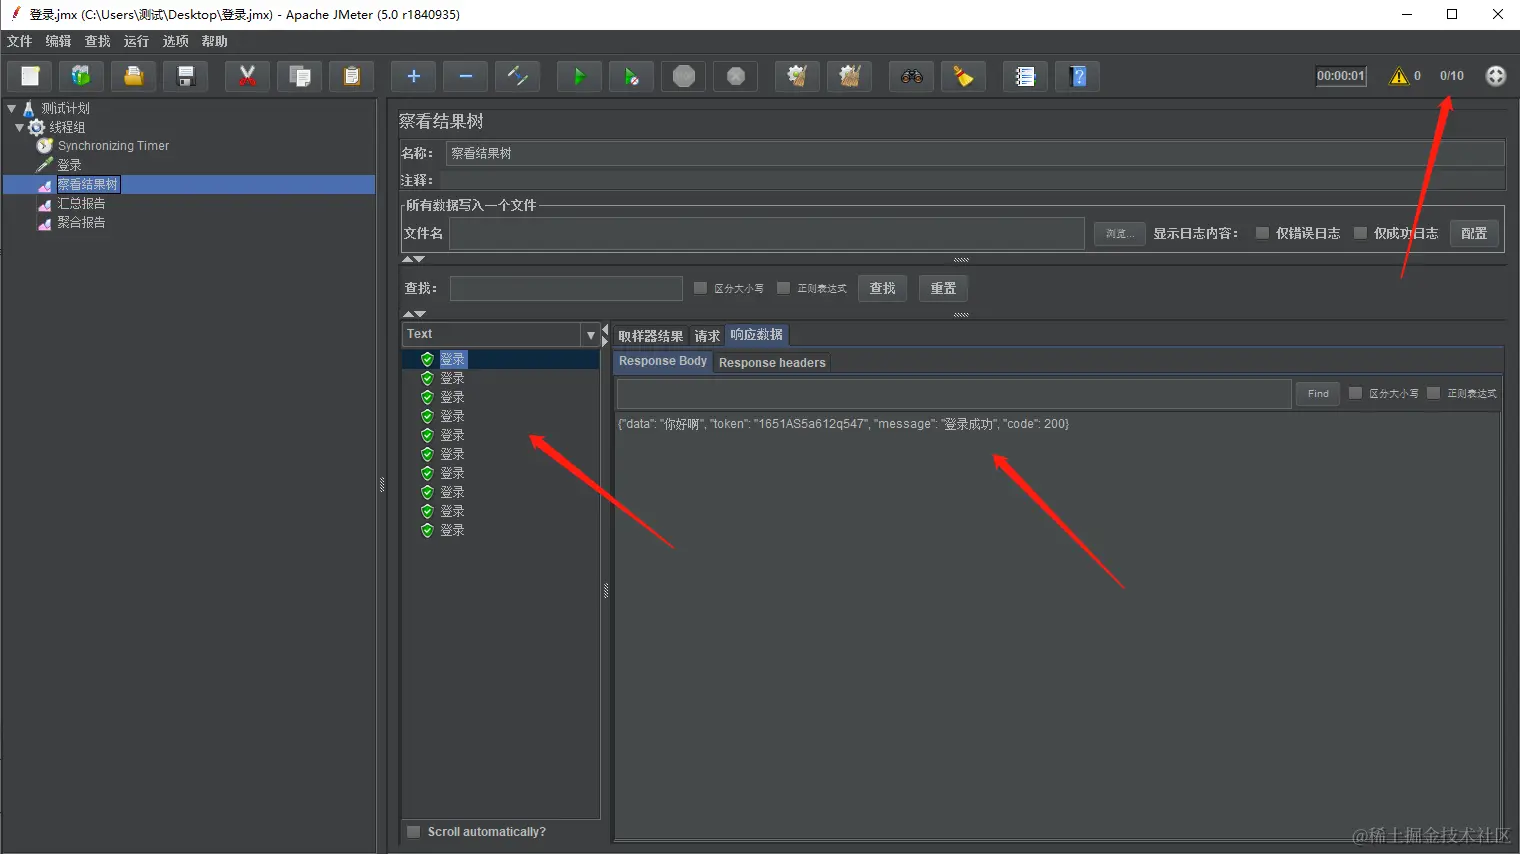Open the 运行 menu
Viewport: 1520px width, 854px height.
pyautogui.click(x=137, y=41)
